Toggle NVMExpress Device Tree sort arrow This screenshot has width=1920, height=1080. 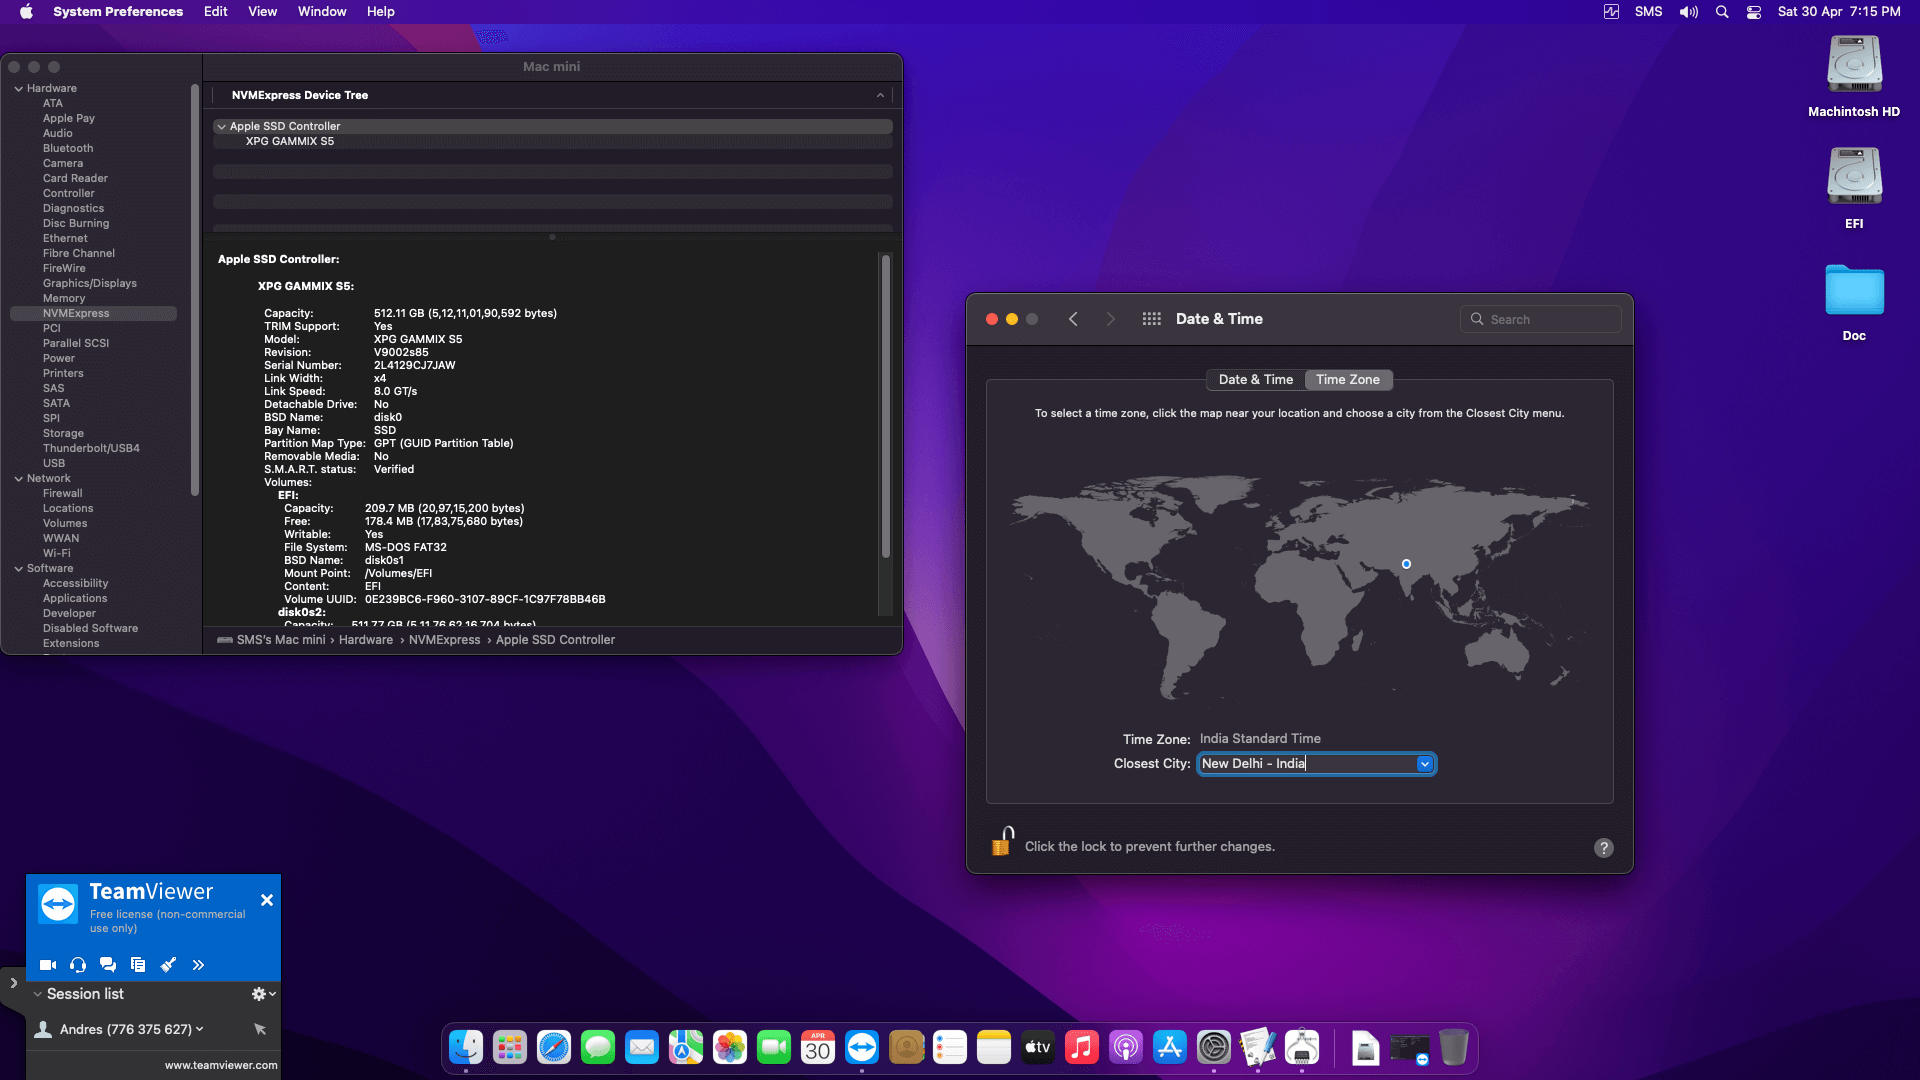(880, 96)
